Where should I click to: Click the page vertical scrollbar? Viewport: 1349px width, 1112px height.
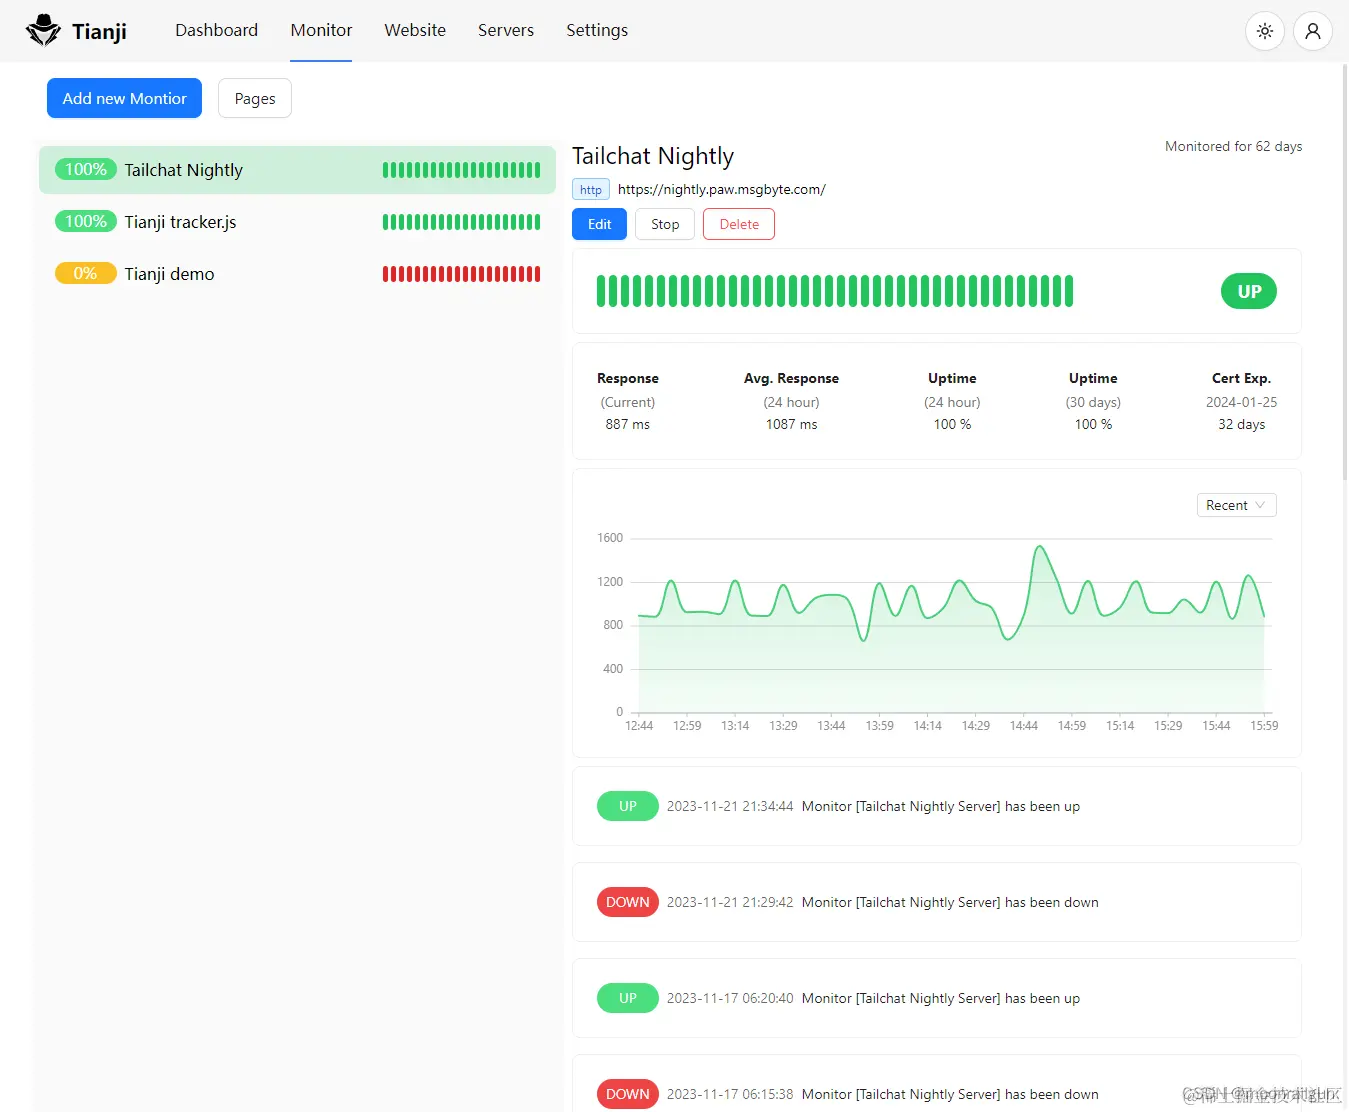click(1344, 270)
